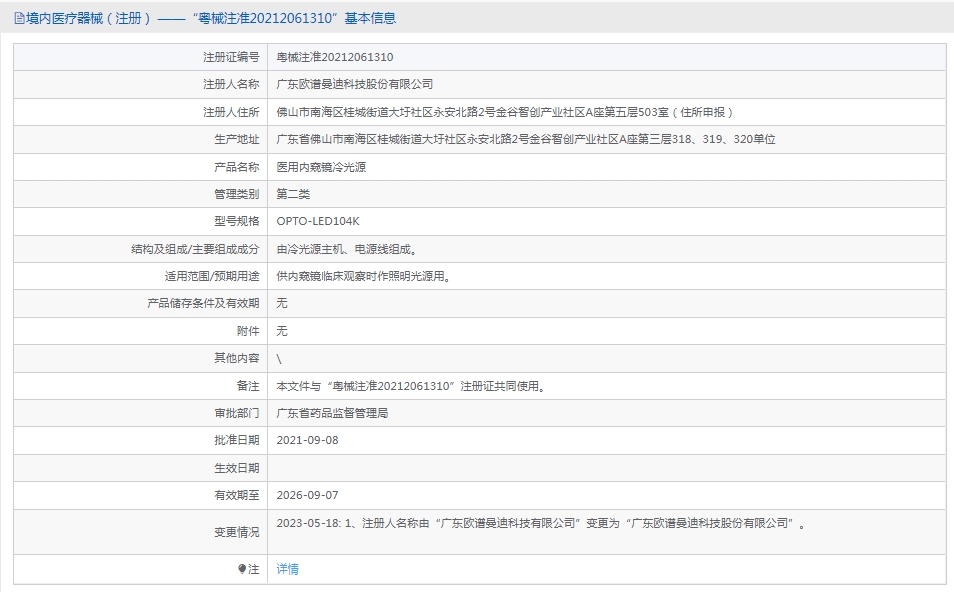Image resolution: width=954 pixels, height=592 pixels.
Task: Select product name 医用内窥镜冷光源
Action: coord(321,167)
